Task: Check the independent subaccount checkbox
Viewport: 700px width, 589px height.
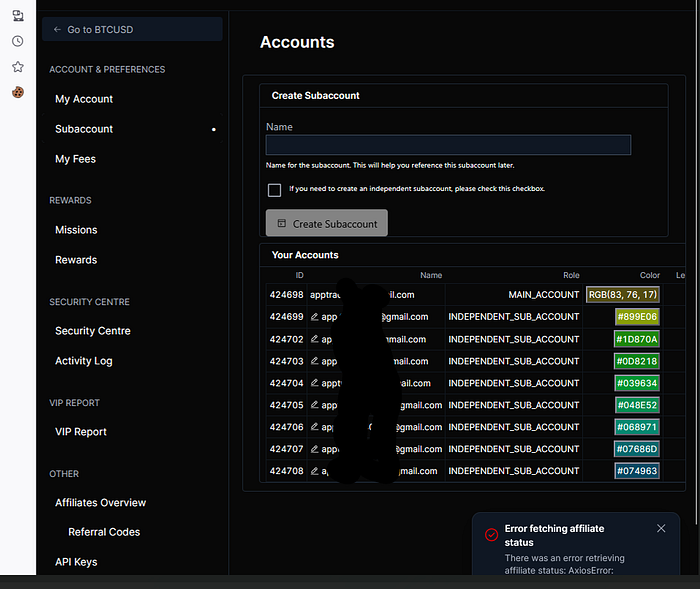Action: pyautogui.click(x=275, y=190)
